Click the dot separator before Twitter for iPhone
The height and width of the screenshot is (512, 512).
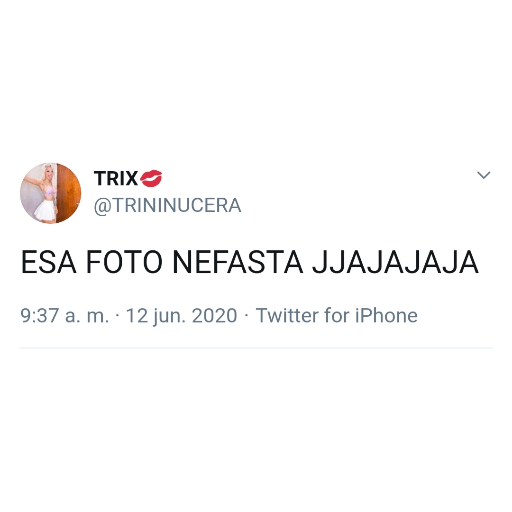coord(246,315)
